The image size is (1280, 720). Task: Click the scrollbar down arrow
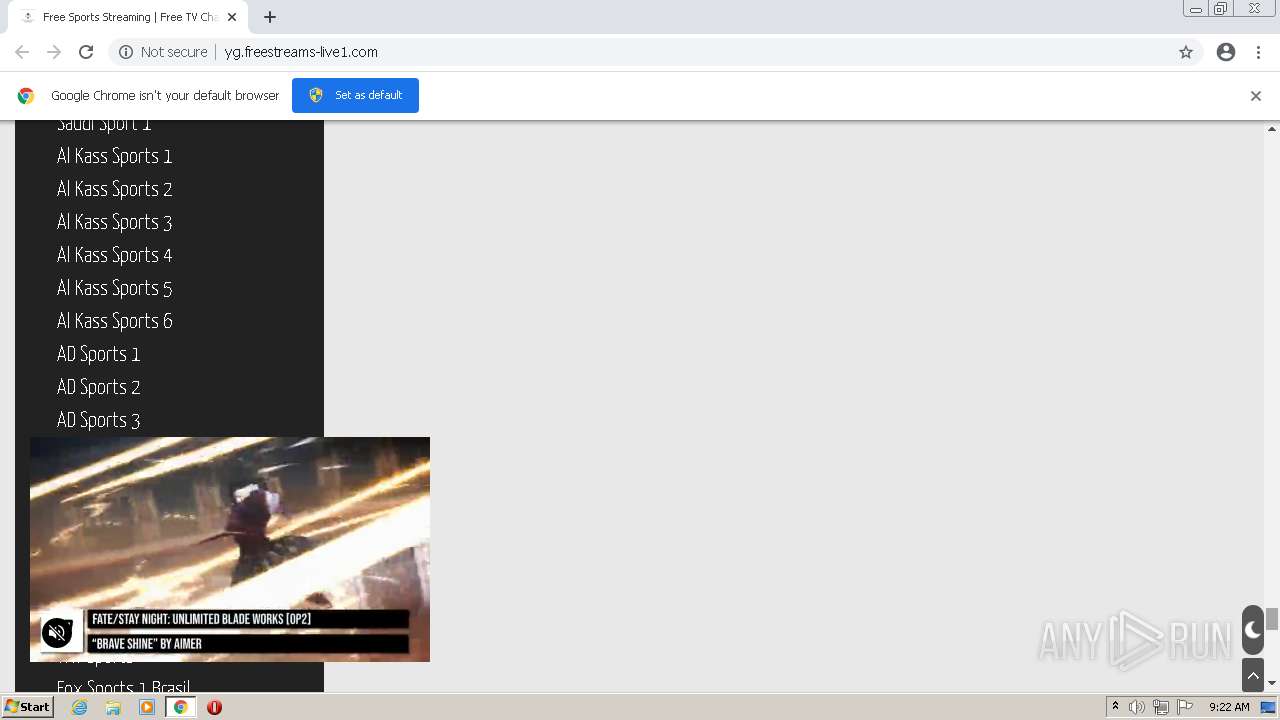1272,683
